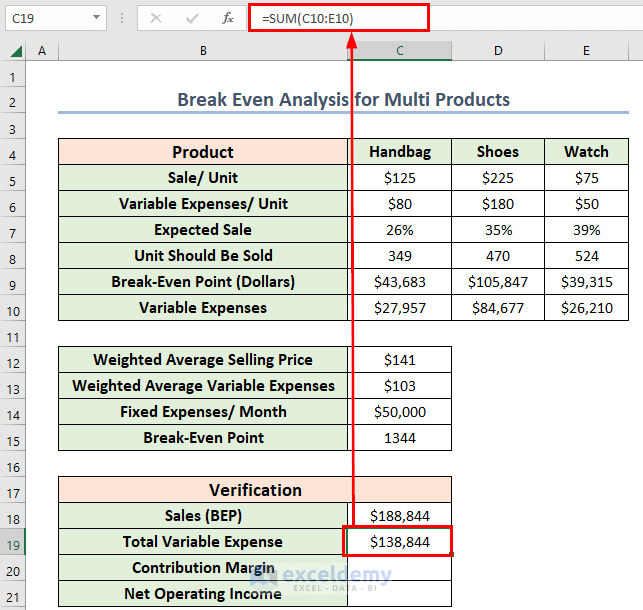Select column B header
The width and height of the screenshot is (643, 610).
(x=203, y=51)
